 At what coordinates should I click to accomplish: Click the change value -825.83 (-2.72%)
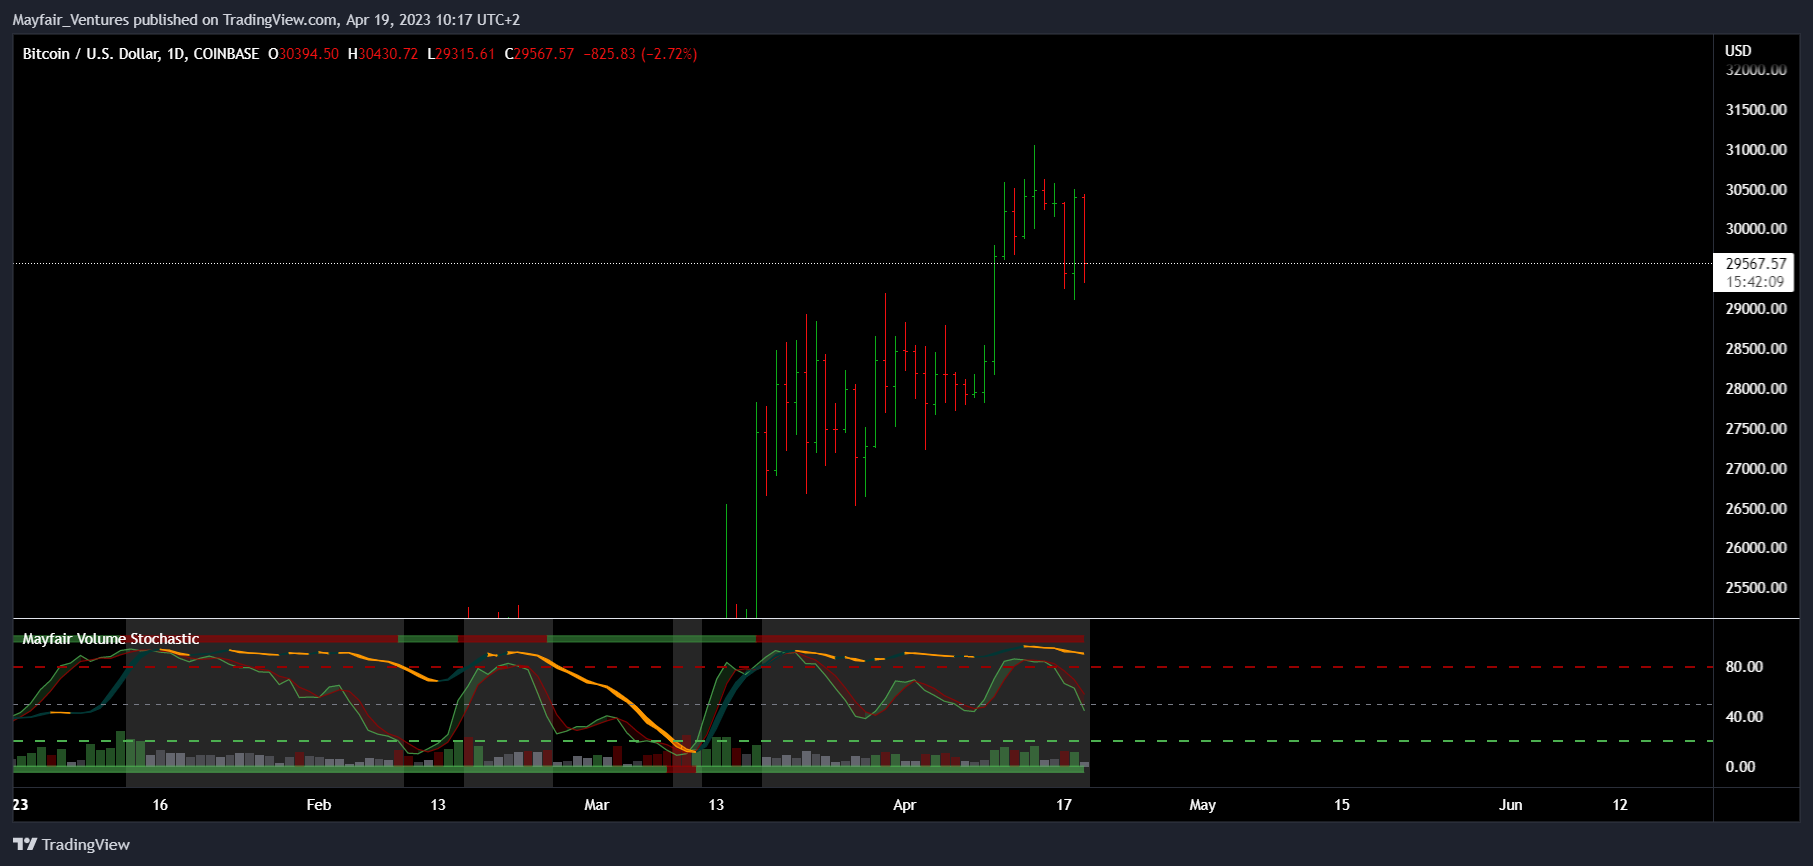[640, 54]
